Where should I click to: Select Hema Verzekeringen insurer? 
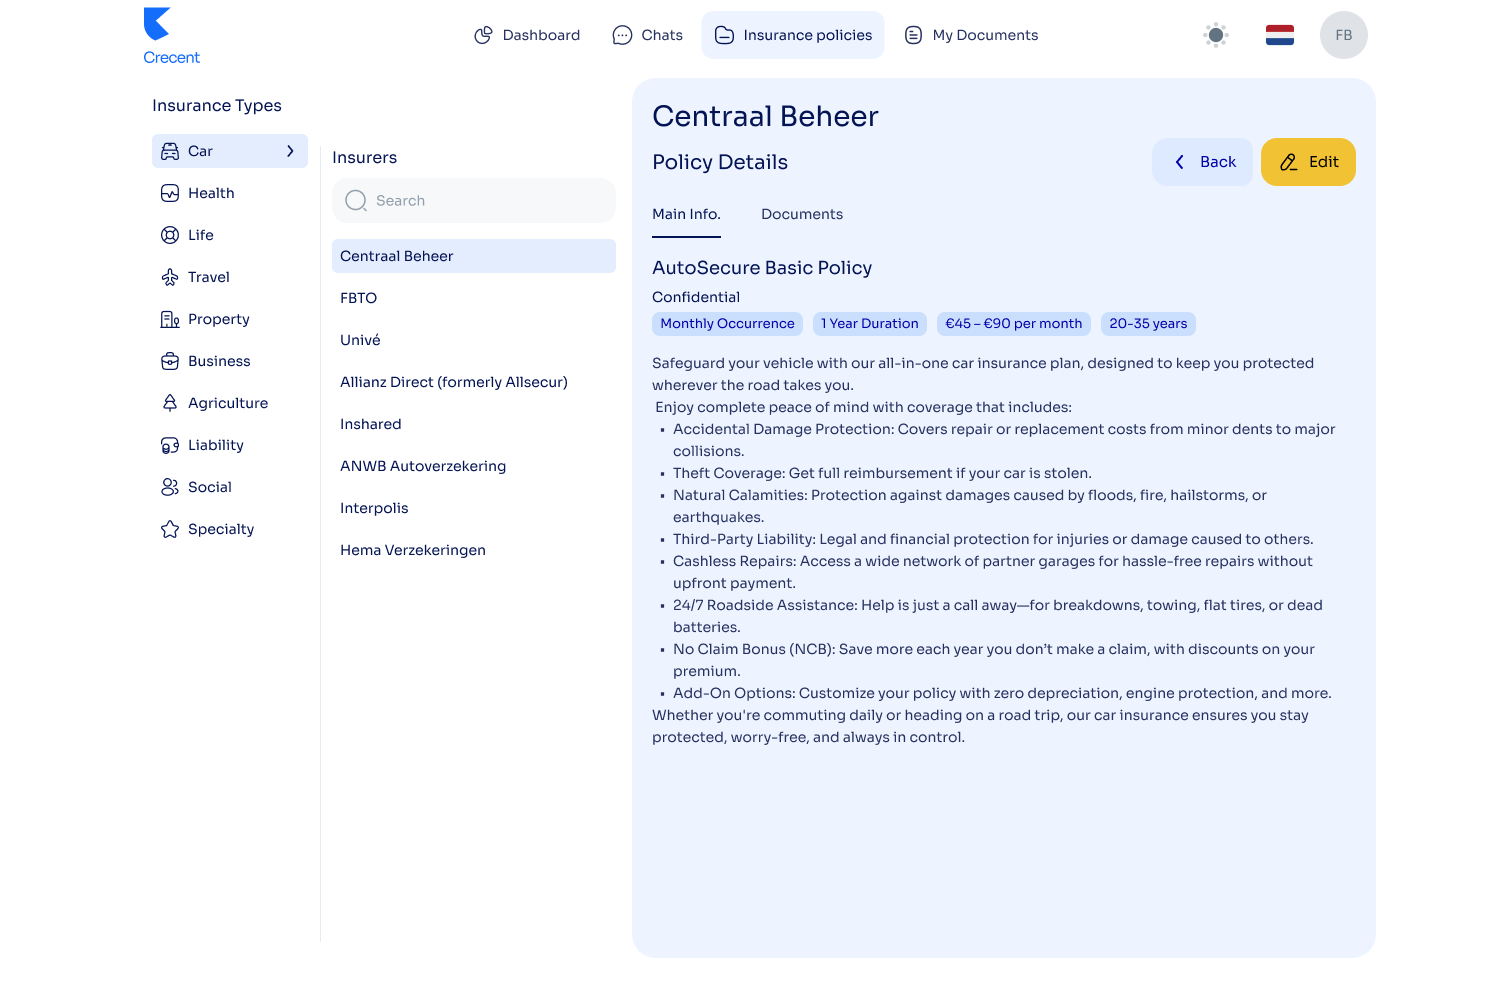pyautogui.click(x=474, y=550)
